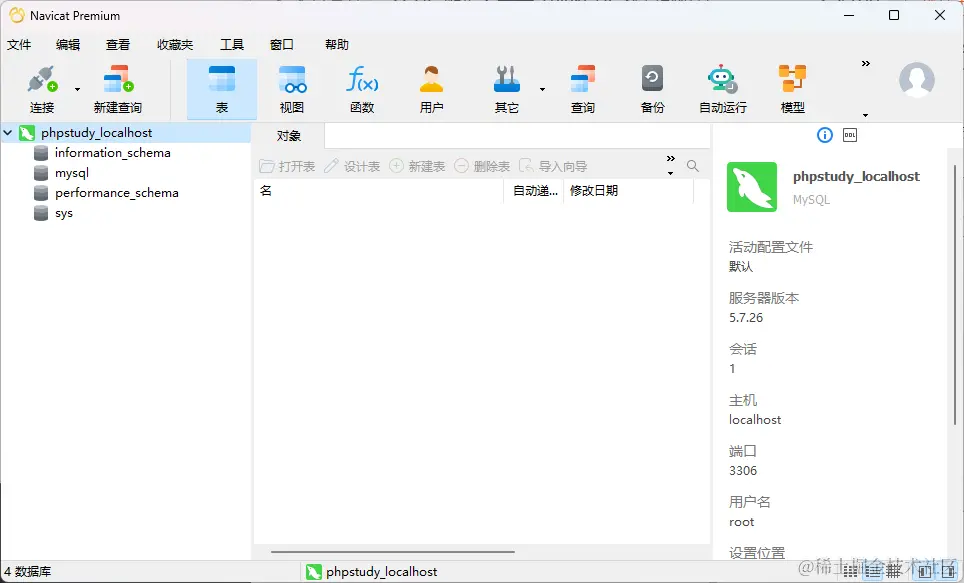The height and width of the screenshot is (583, 964).
Task: Open the 视图 (Views) panel icon
Action: [291, 87]
